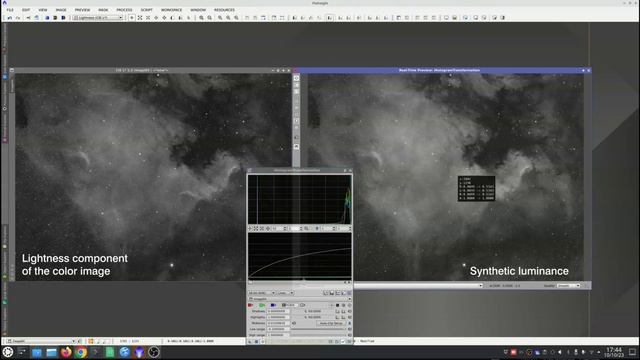The height and width of the screenshot is (360, 640).
Task: Click reset icon beside Midtones value field
Action: pyautogui.click(x=294, y=323)
